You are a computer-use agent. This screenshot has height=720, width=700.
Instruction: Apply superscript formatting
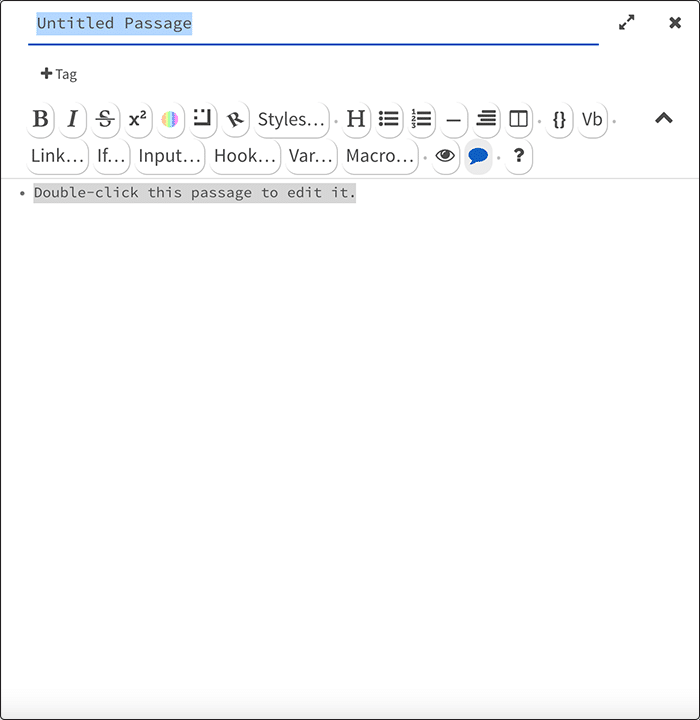click(x=138, y=120)
